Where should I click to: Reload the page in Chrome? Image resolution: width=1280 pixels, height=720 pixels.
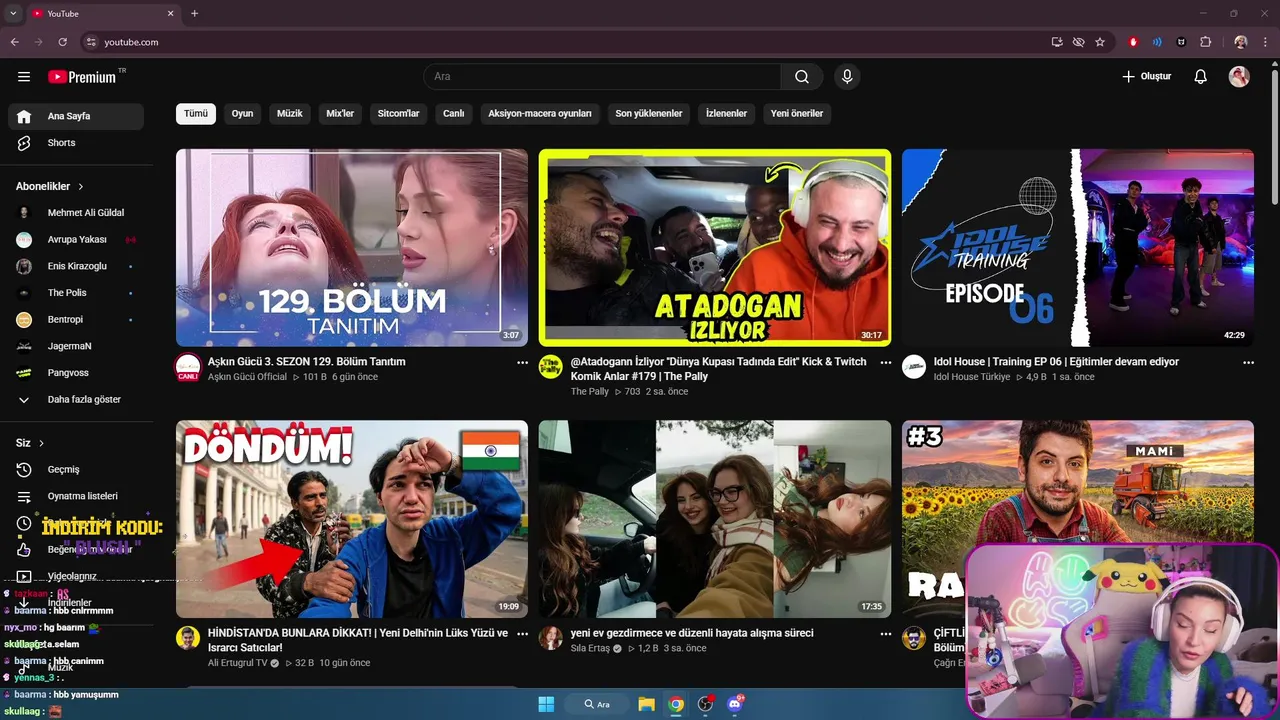(x=62, y=42)
